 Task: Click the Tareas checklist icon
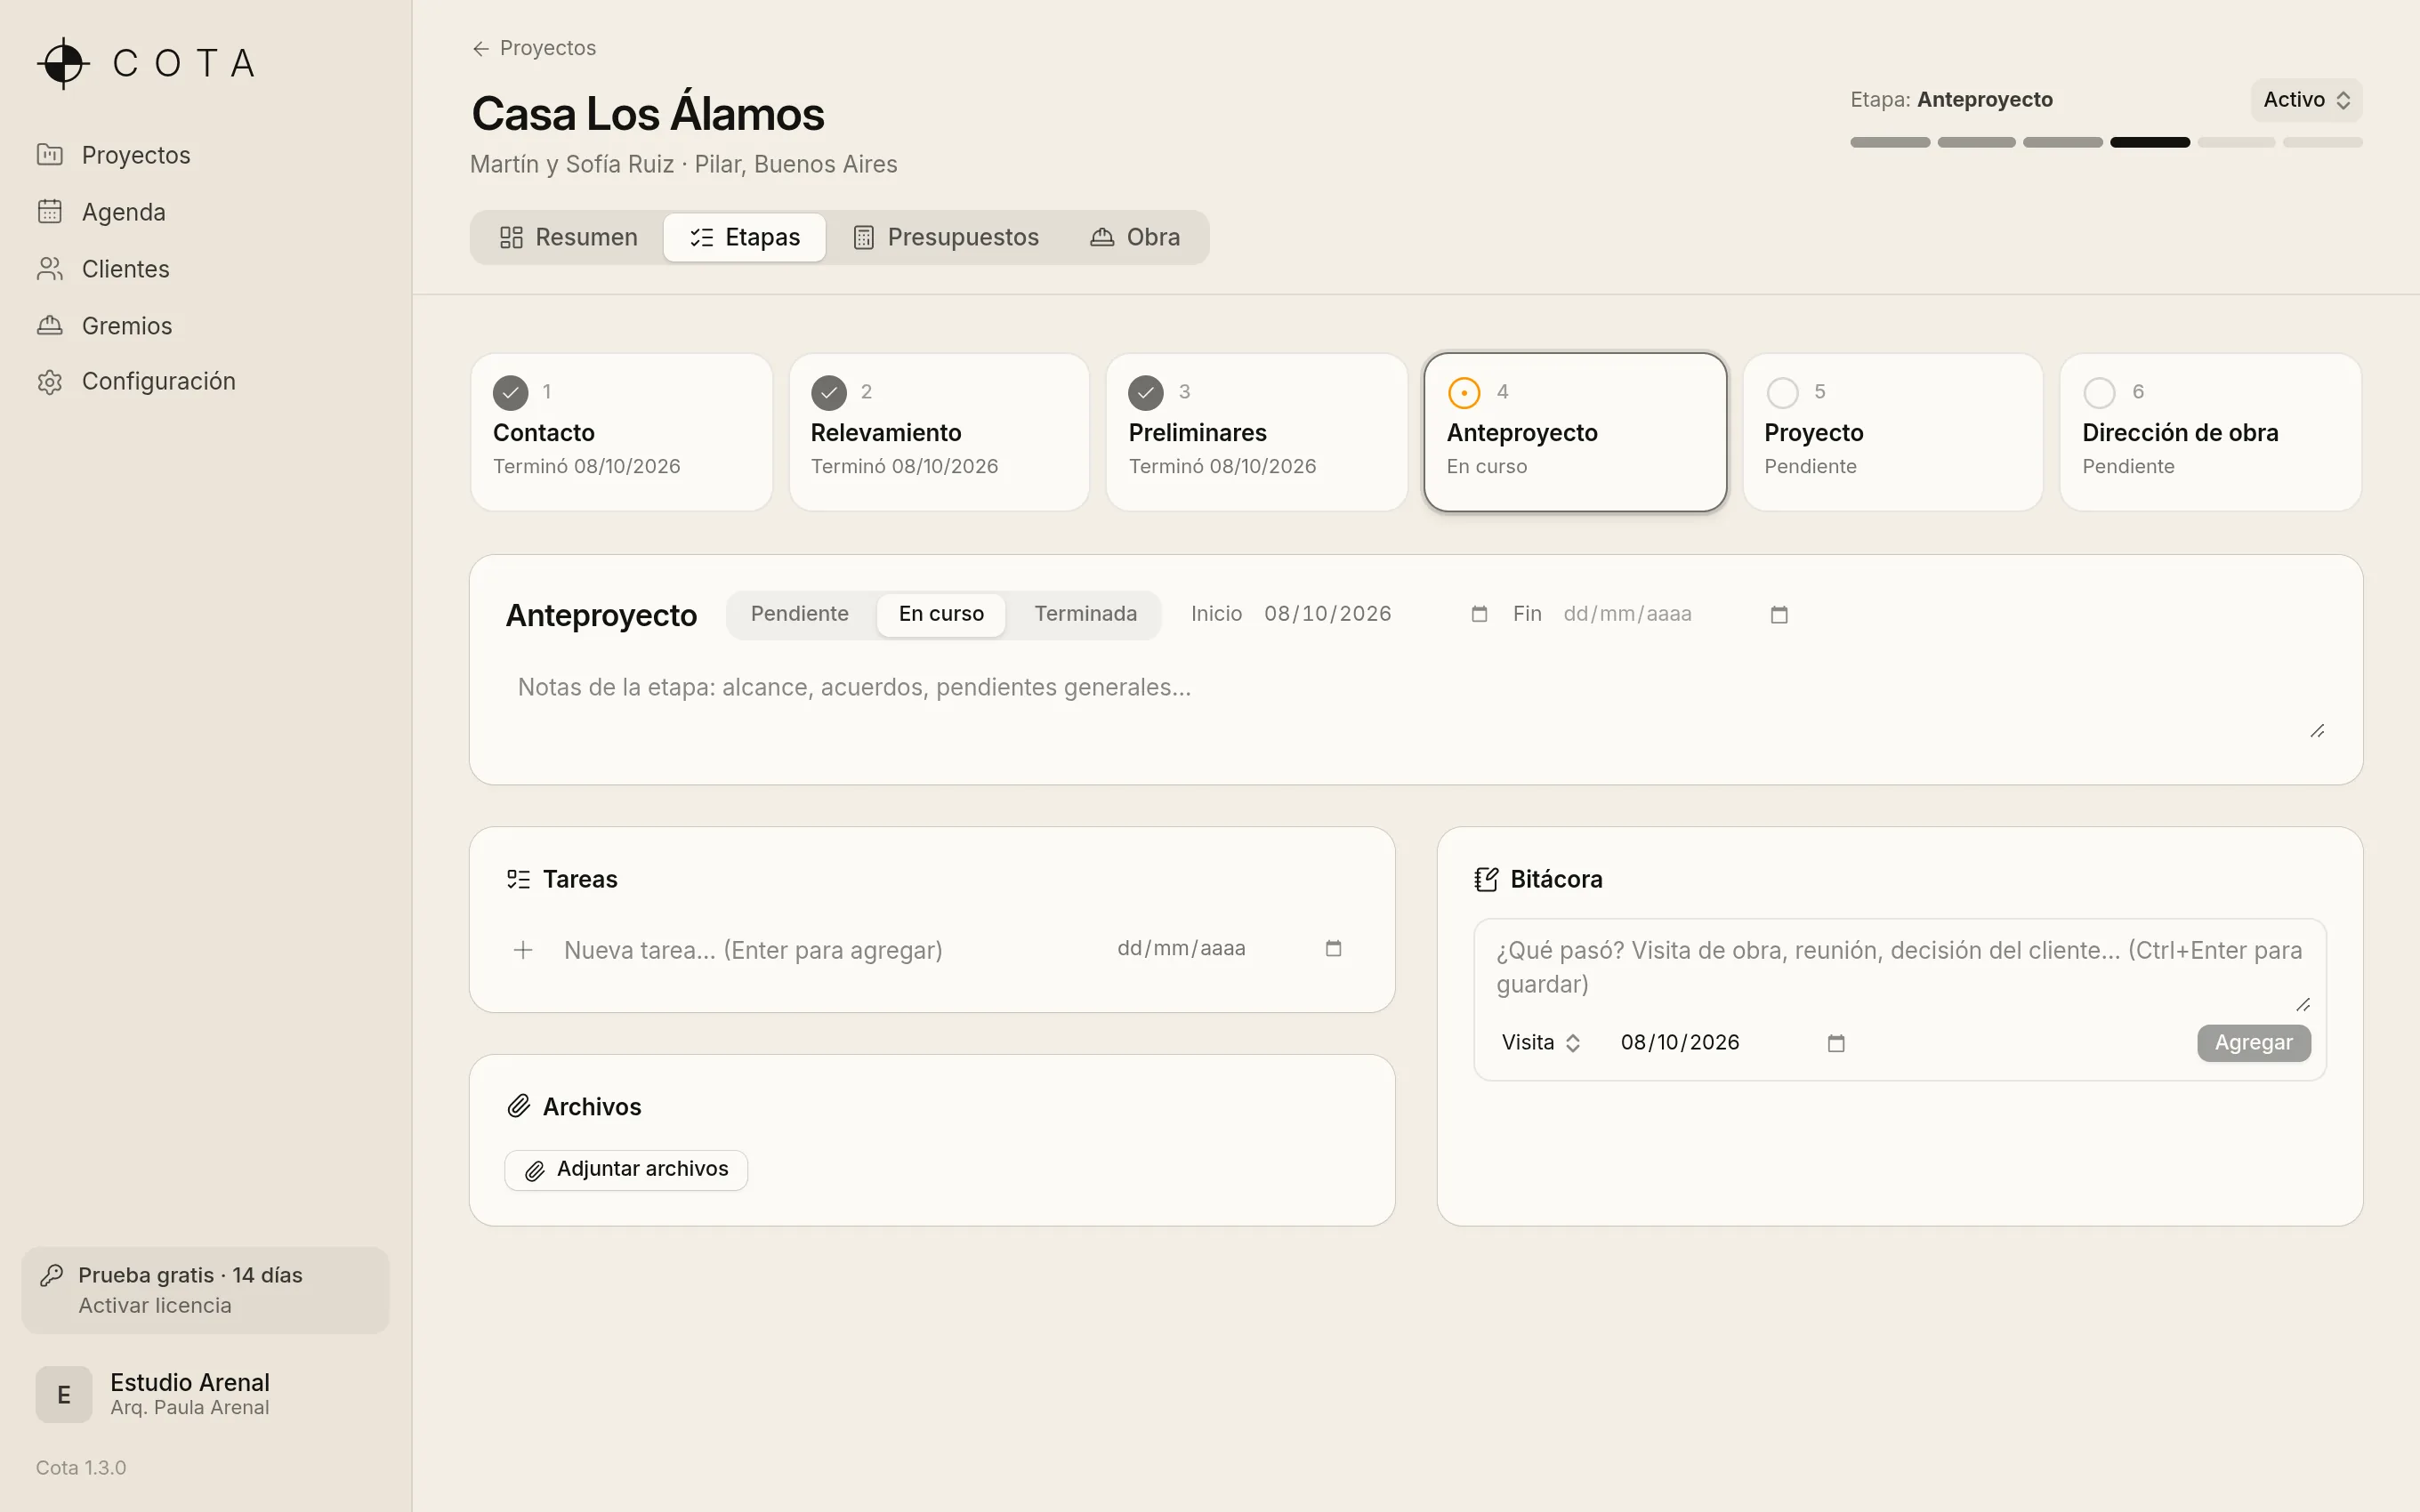click(x=518, y=879)
